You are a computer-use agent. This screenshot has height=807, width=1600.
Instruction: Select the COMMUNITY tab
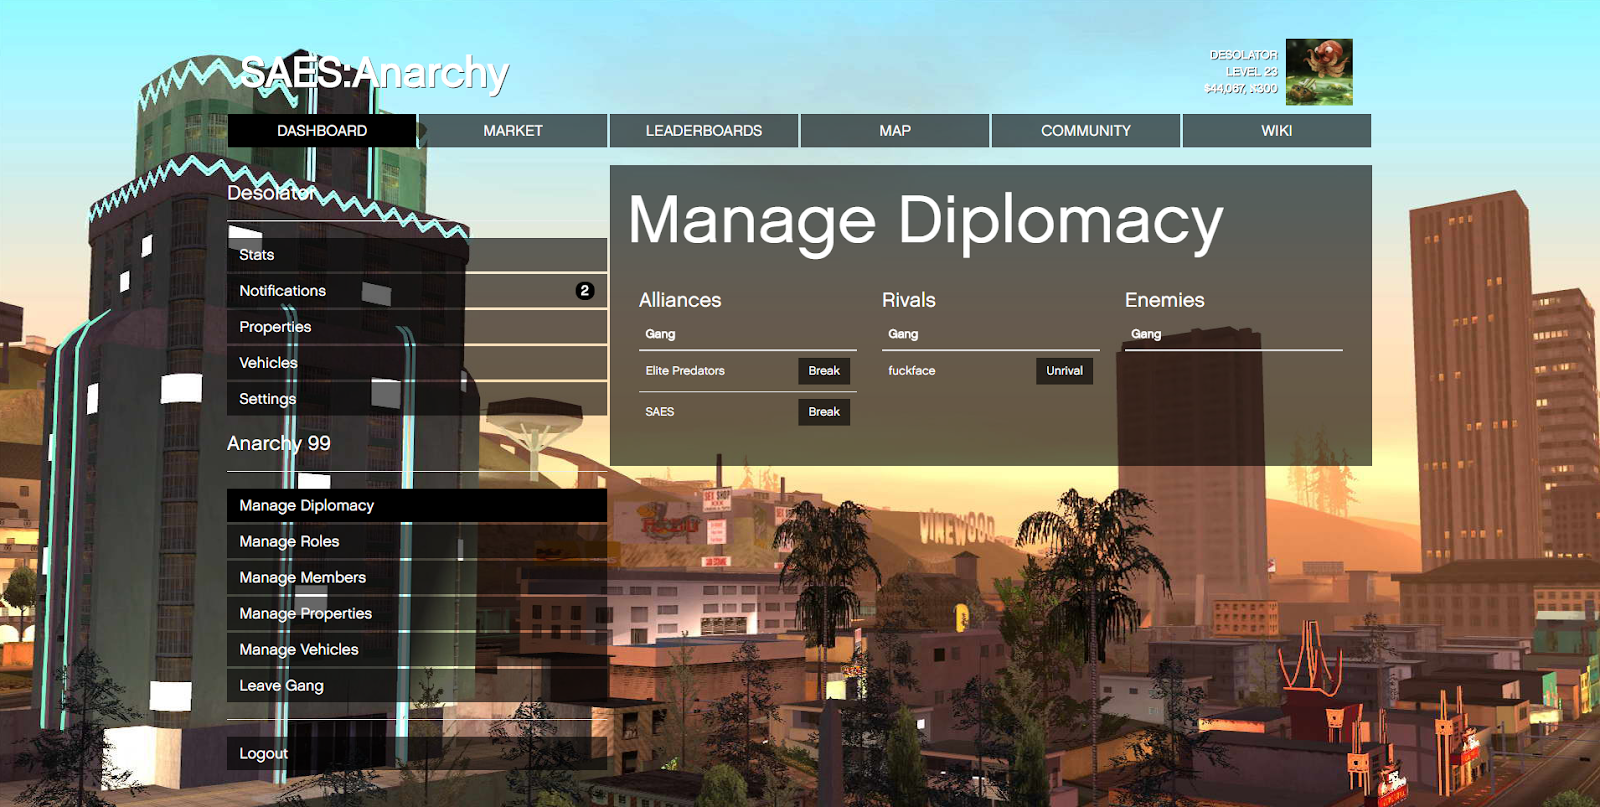tap(1086, 131)
